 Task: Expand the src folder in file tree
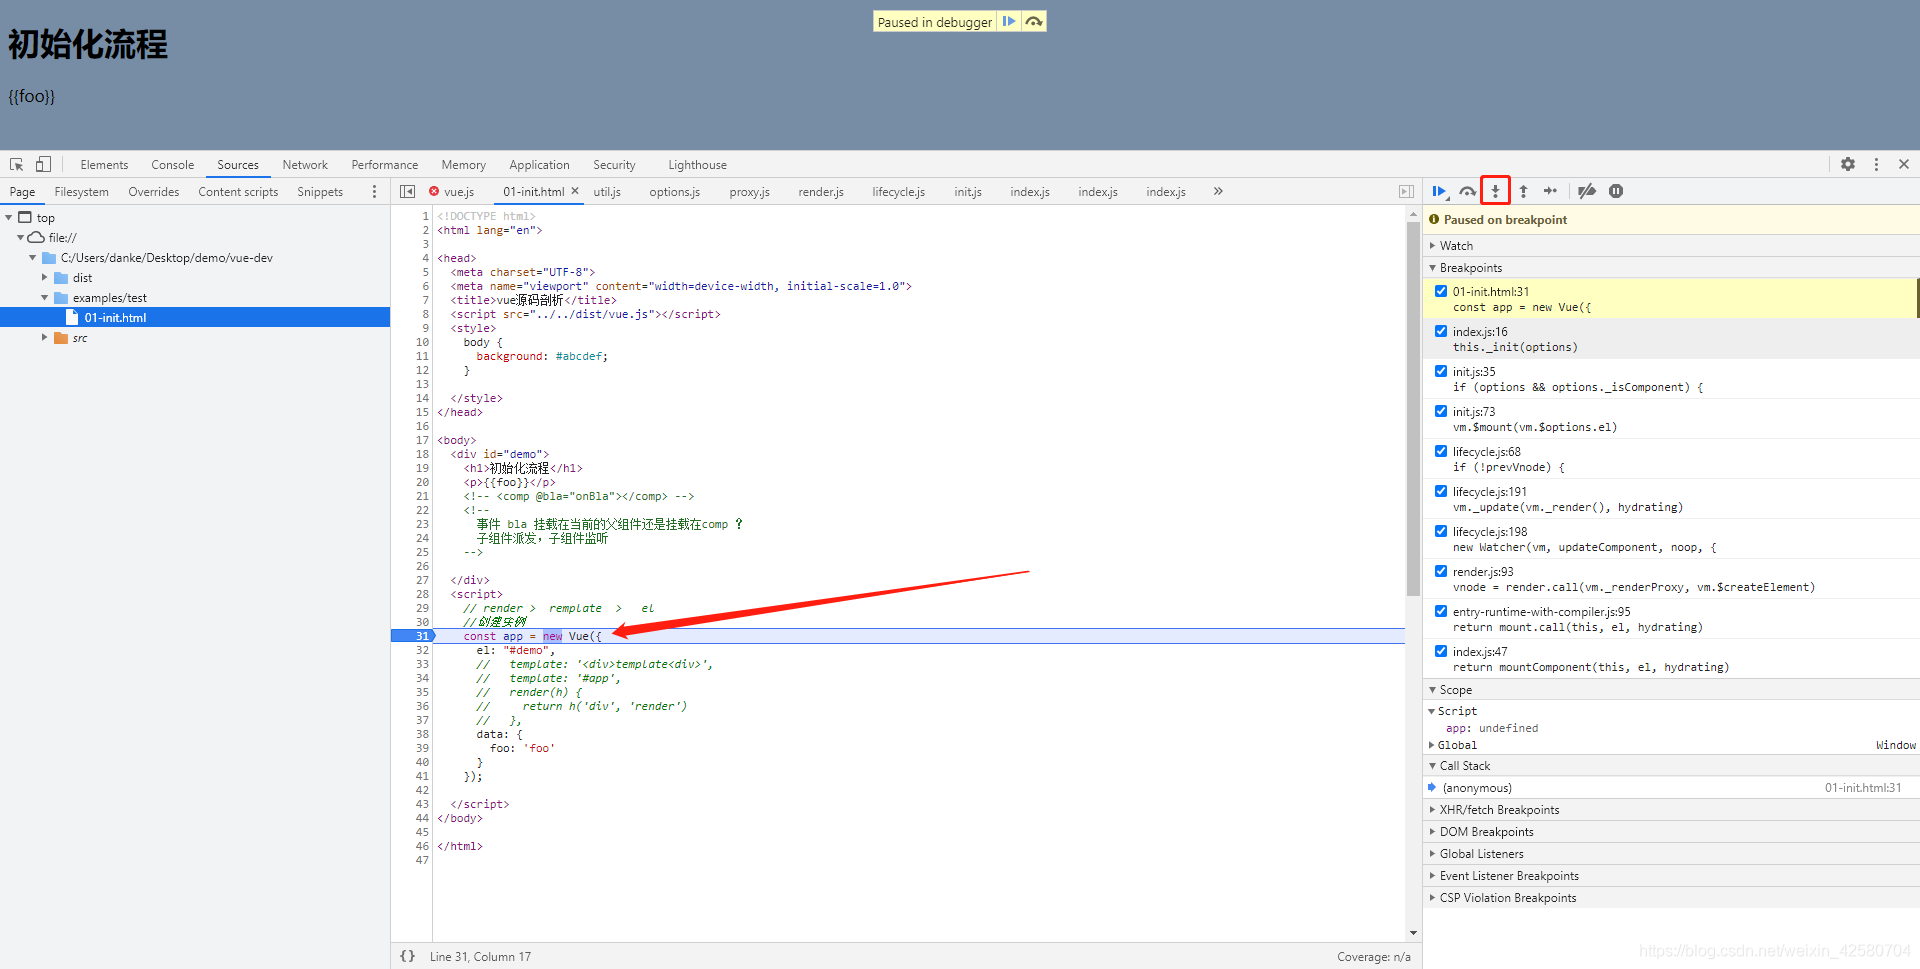click(x=44, y=337)
